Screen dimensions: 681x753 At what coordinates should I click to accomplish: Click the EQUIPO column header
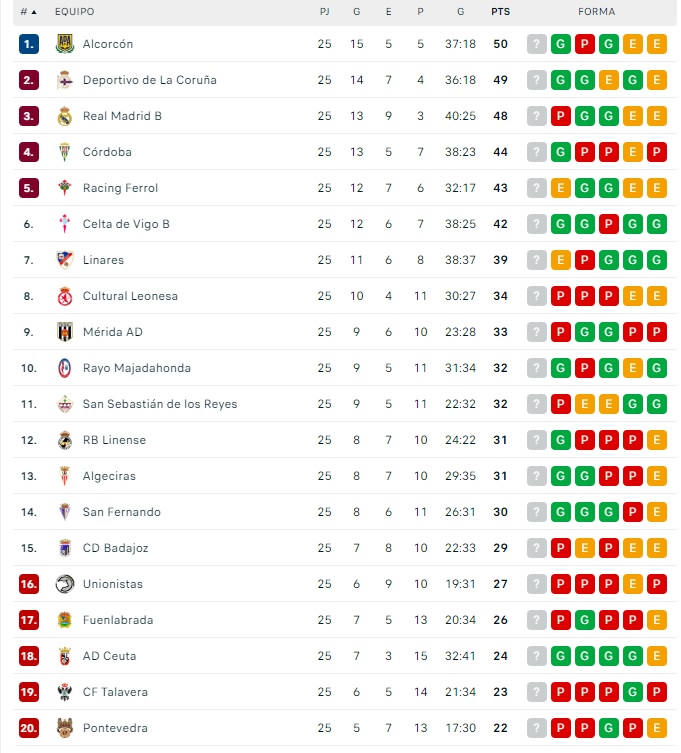(75, 12)
